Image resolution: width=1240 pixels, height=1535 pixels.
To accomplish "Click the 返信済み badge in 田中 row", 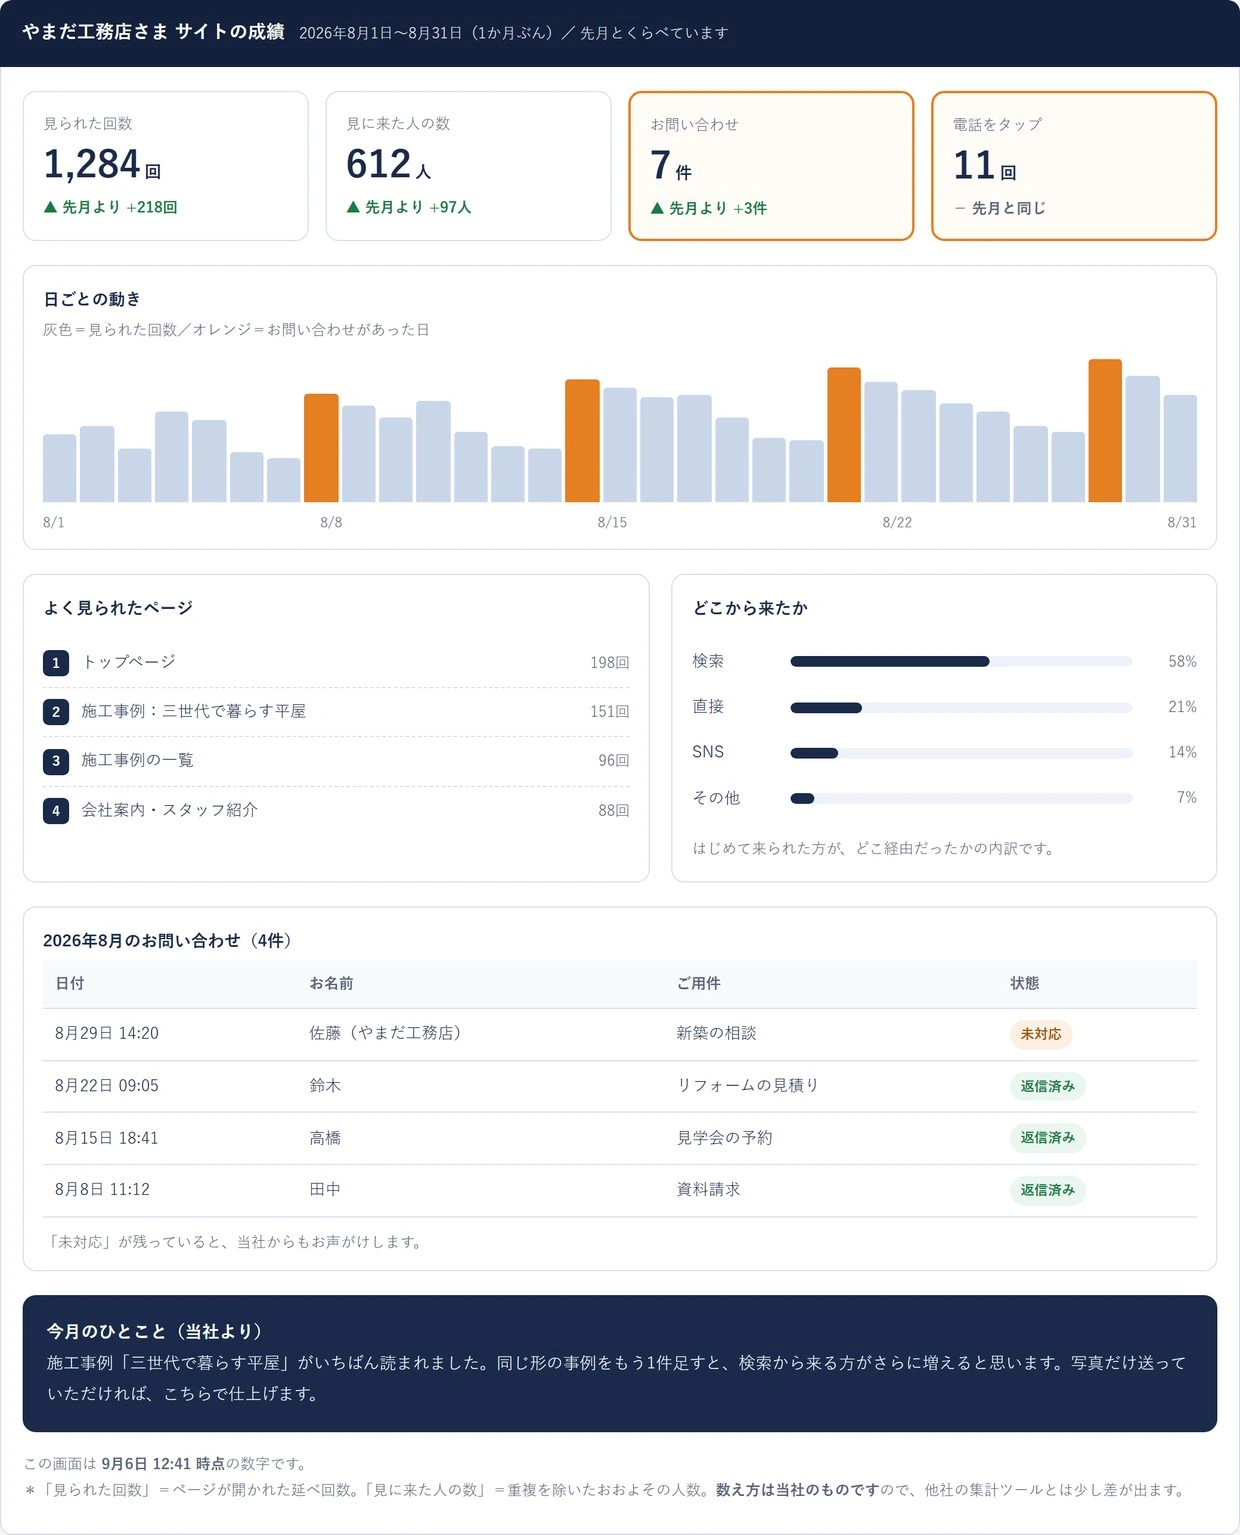I will point(1048,1190).
